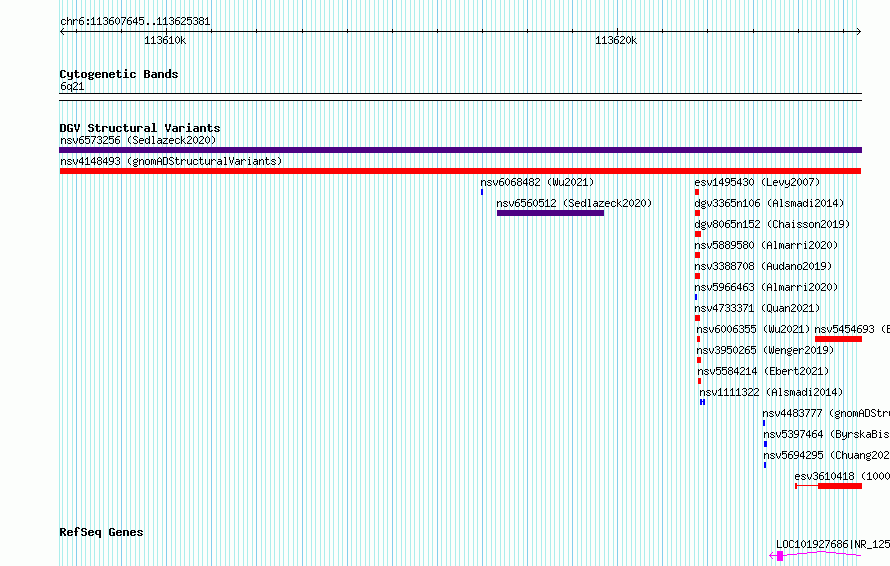
Task: Click the Cytogenetic Bands track title
Action: pyautogui.click(x=119, y=74)
